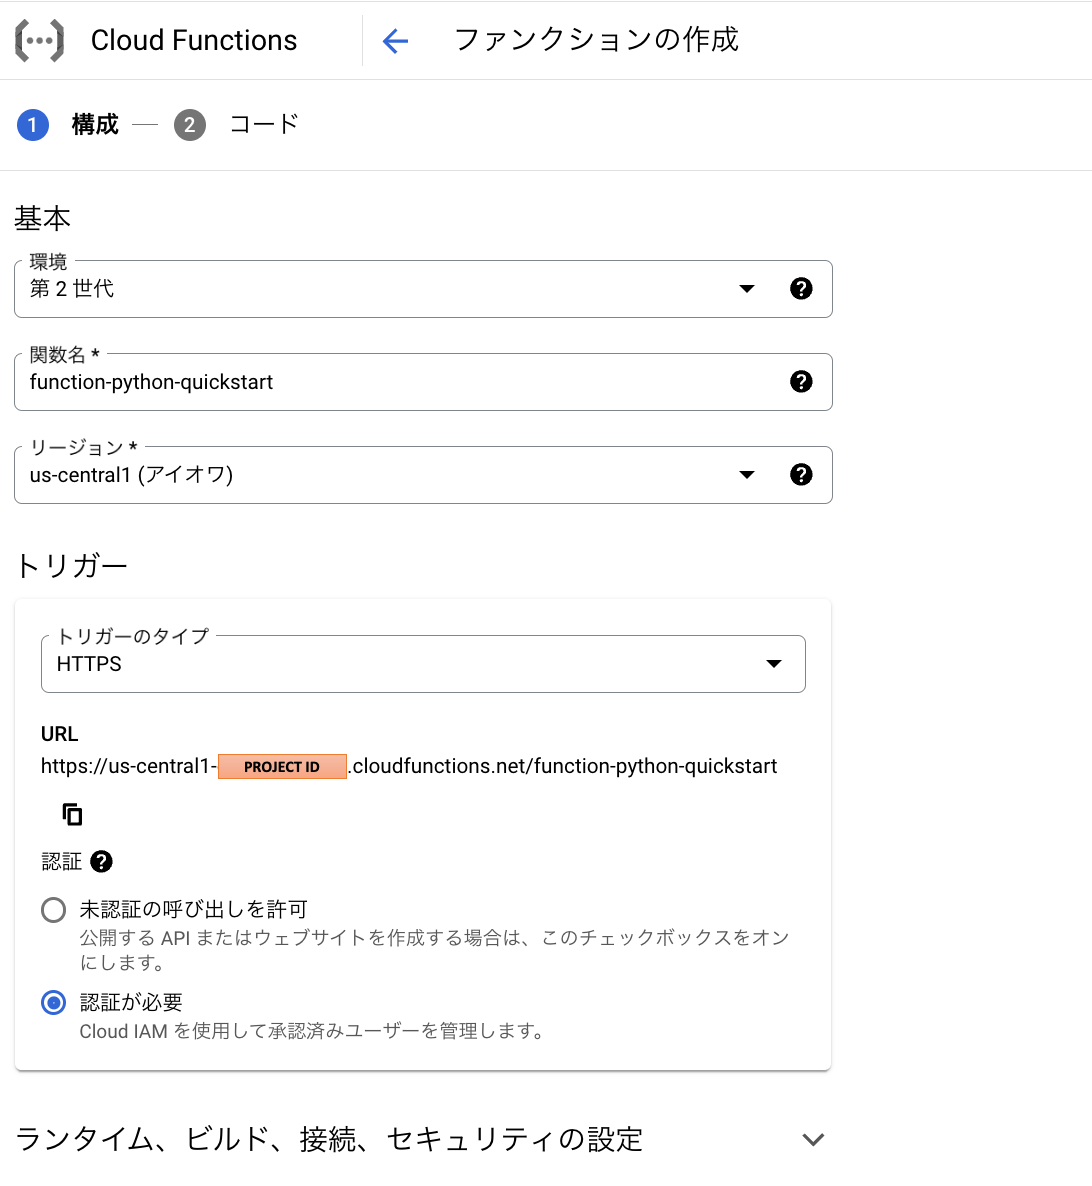Open the 認証 help tooltip icon

click(x=101, y=862)
